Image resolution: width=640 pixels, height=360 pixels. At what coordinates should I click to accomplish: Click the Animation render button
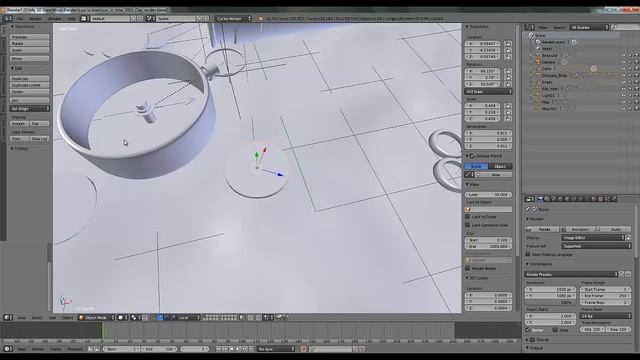[578, 229]
